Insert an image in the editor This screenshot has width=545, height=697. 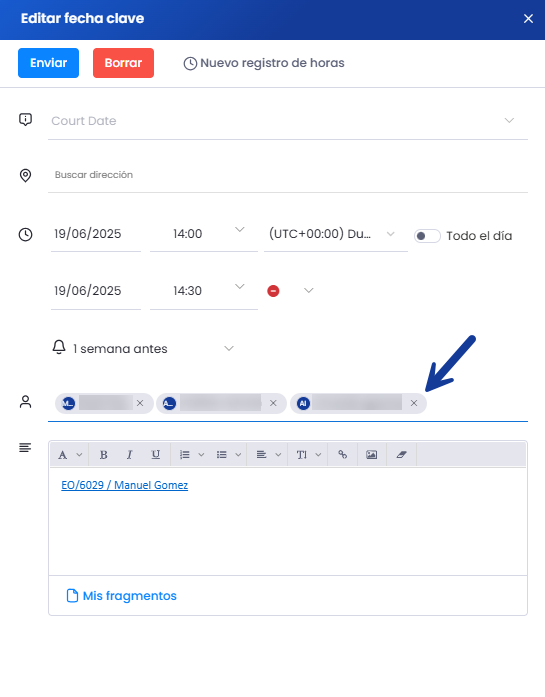pos(372,455)
